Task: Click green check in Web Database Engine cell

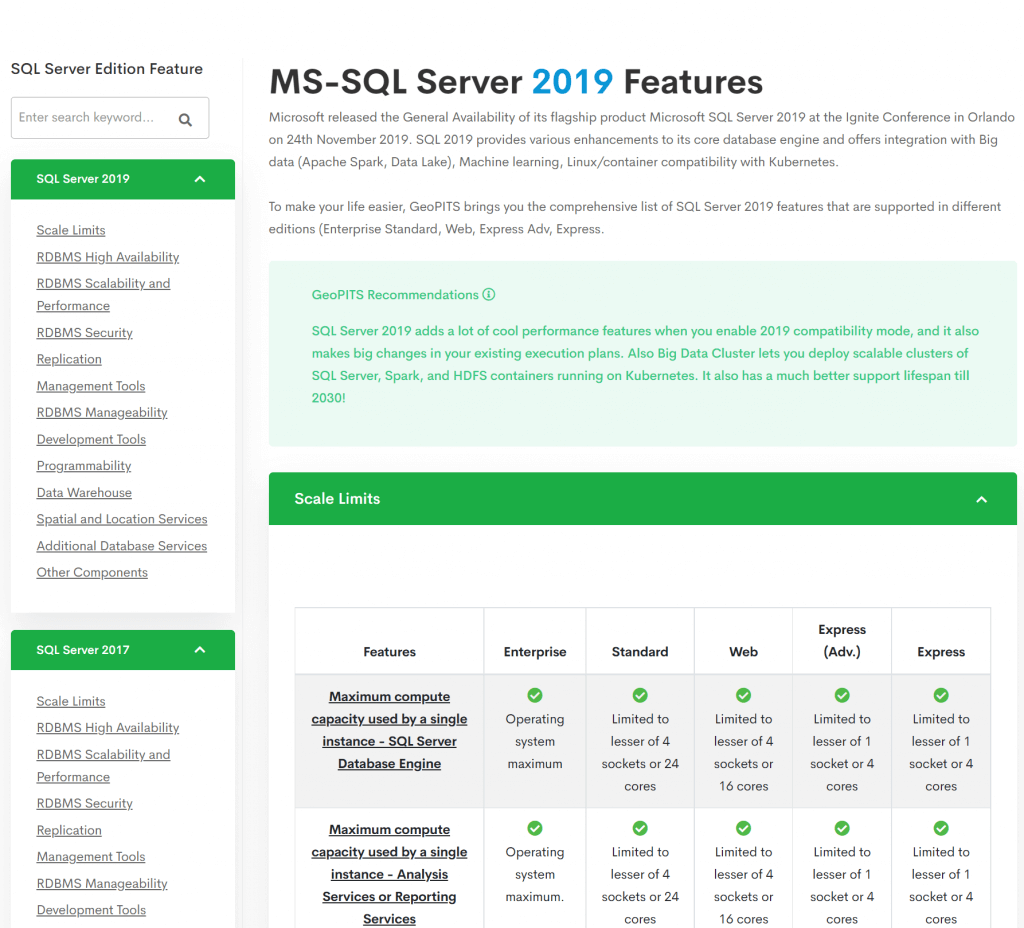Action: [x=743, y=696]
